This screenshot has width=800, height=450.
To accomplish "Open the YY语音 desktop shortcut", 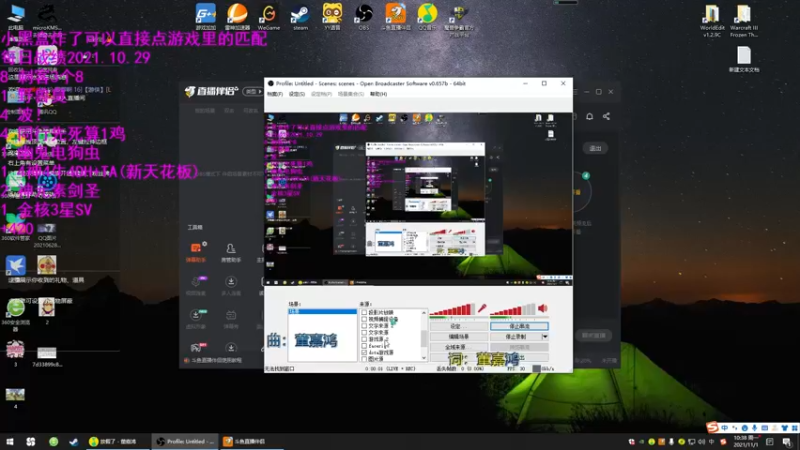I will 332,17.
